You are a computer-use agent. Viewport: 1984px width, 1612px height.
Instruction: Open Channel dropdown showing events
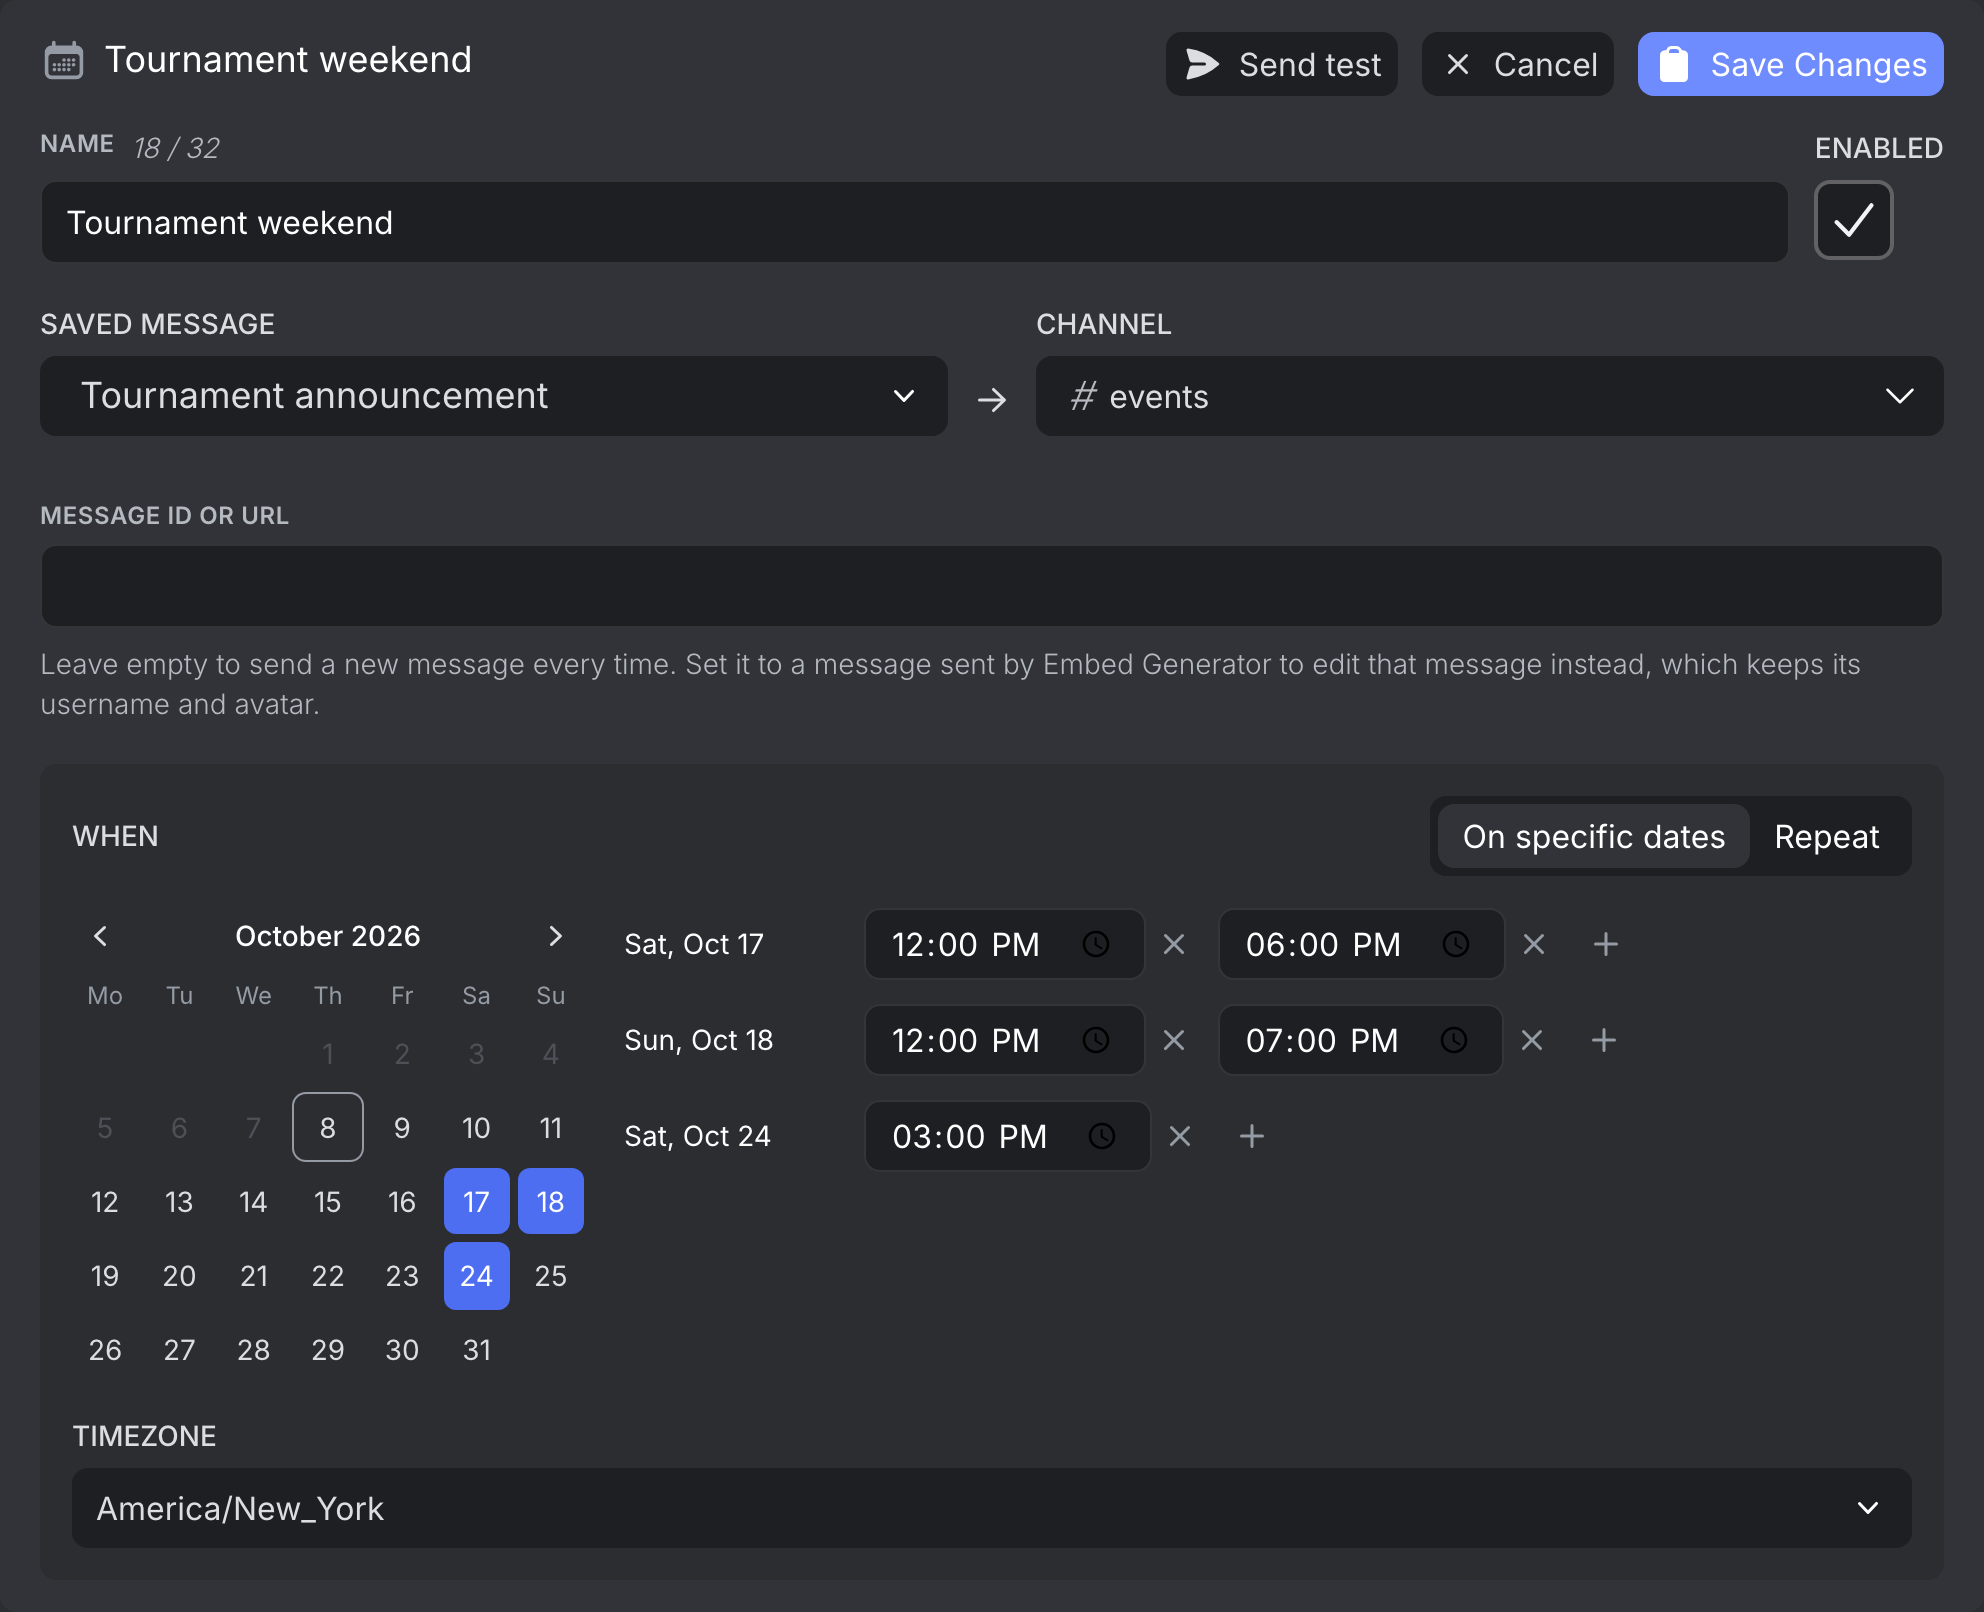click(1489, 396)
